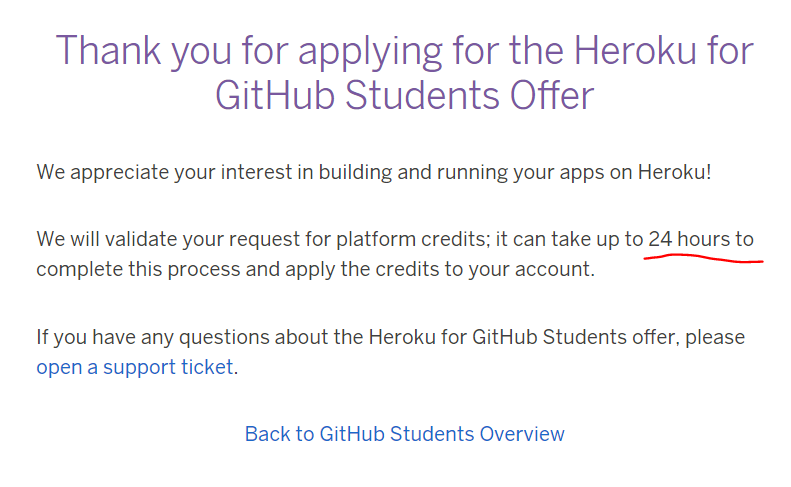Click the 'Thank you for applying' heading line
This screenshot has width=791, height=487.
(405, 51)
